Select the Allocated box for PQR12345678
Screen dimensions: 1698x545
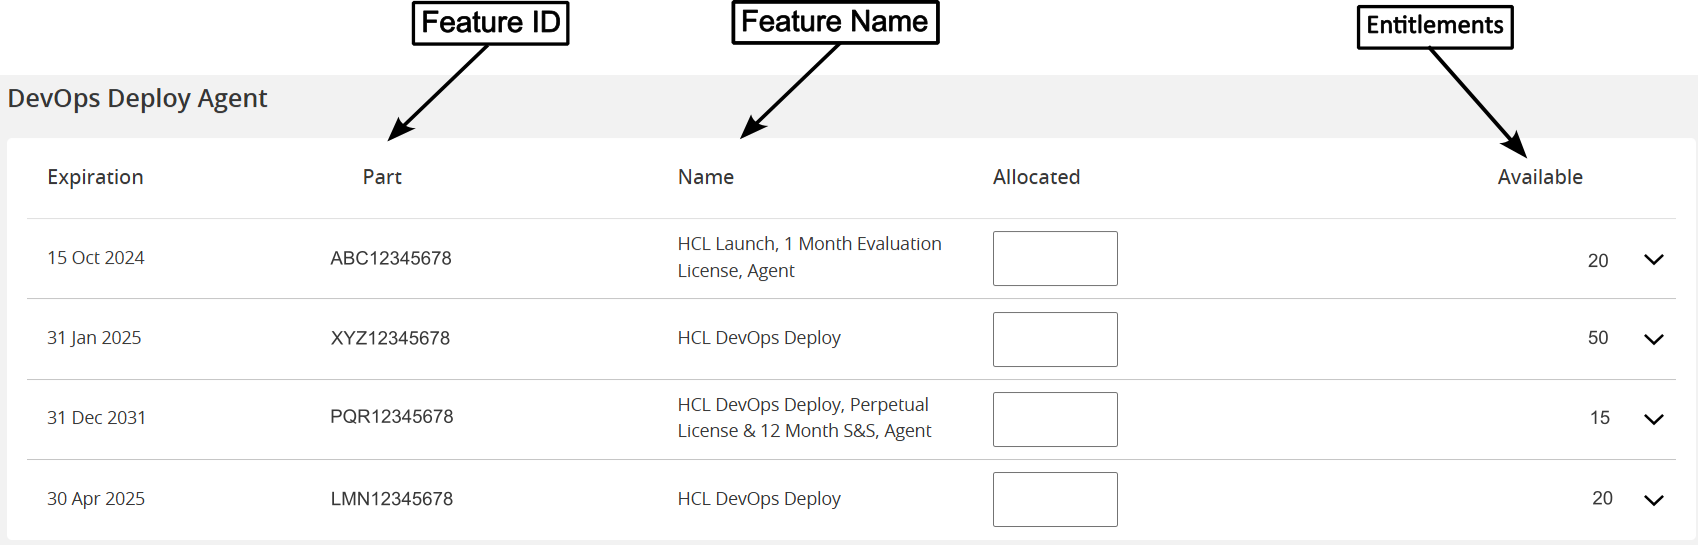pos(1055,419)
